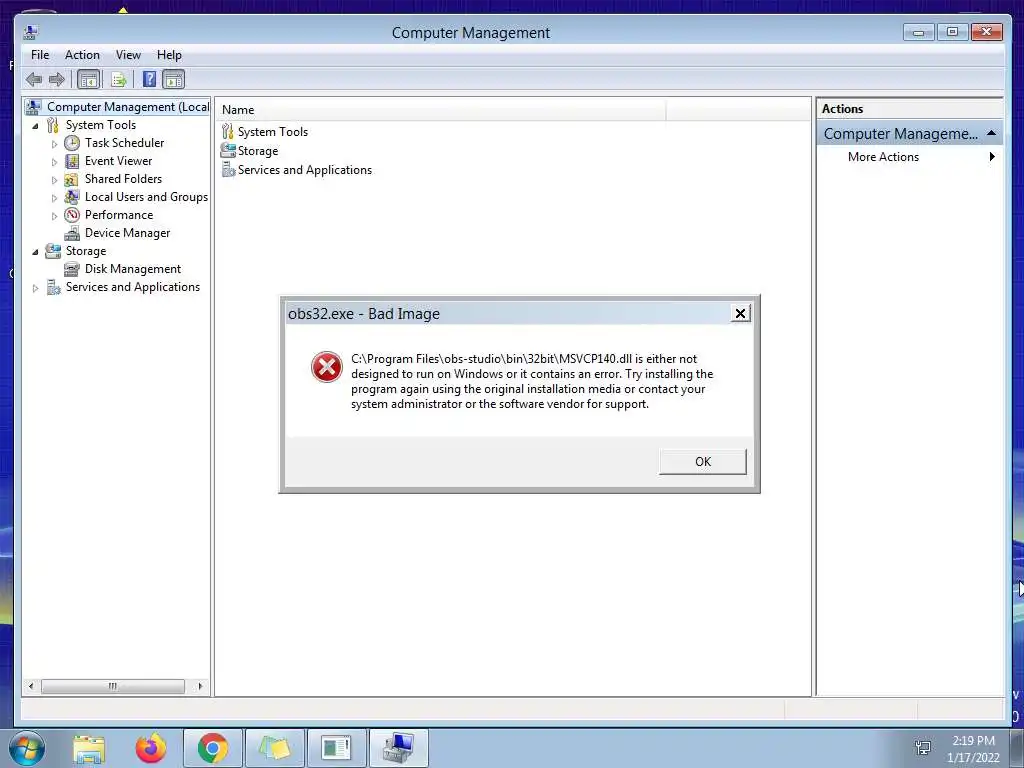Screen dimensions: 1024x768
Task: Click the network icon in system tray
Action: pos(923,747)
